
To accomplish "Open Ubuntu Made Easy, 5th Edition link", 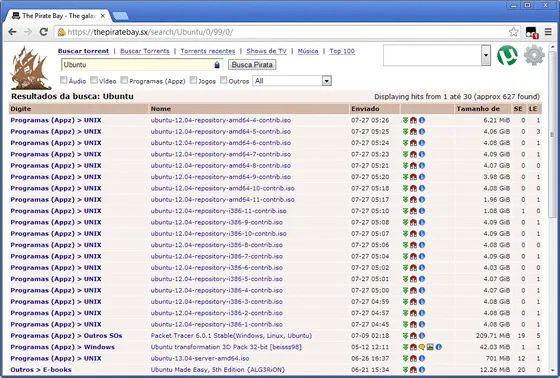I will coord(218,370).
